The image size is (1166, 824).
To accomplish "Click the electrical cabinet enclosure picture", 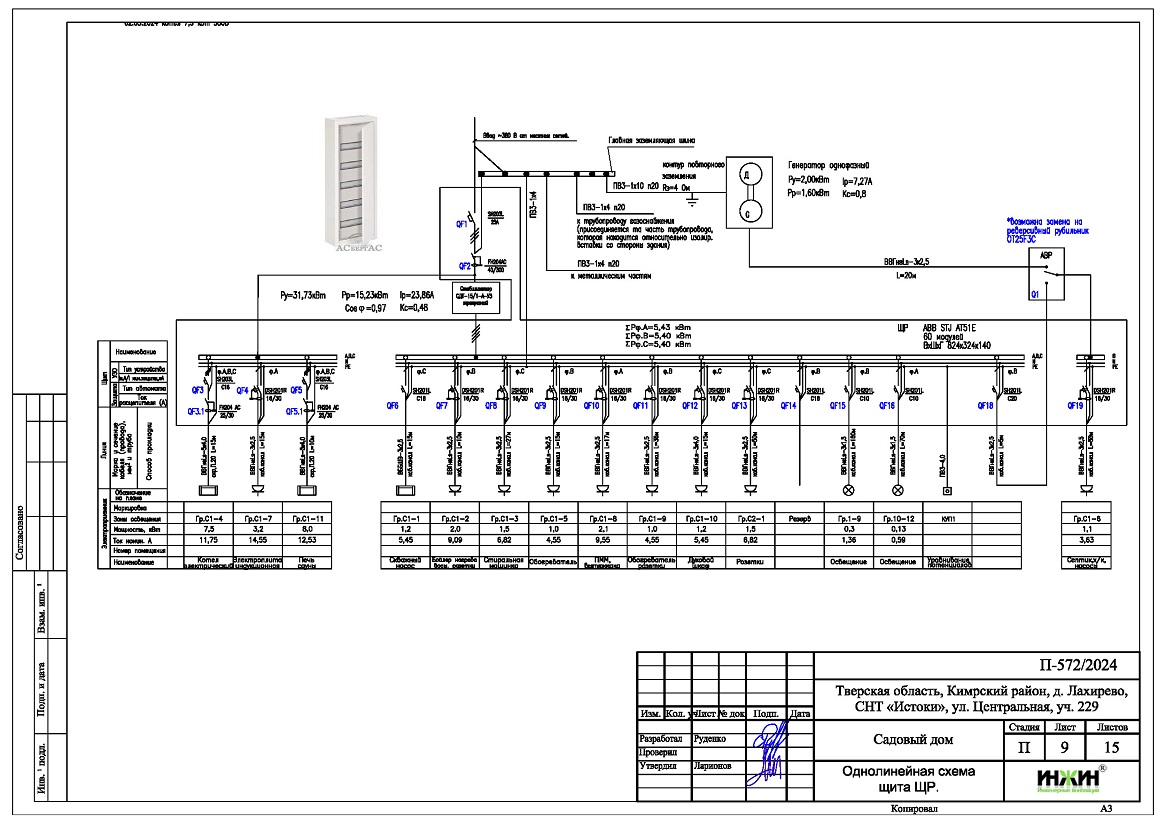I will 355,181.
